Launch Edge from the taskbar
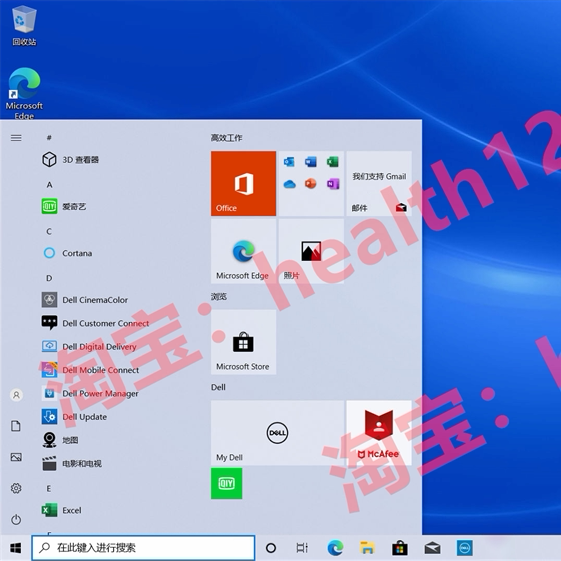Screen dimensions: 561x561 [335, 548]
